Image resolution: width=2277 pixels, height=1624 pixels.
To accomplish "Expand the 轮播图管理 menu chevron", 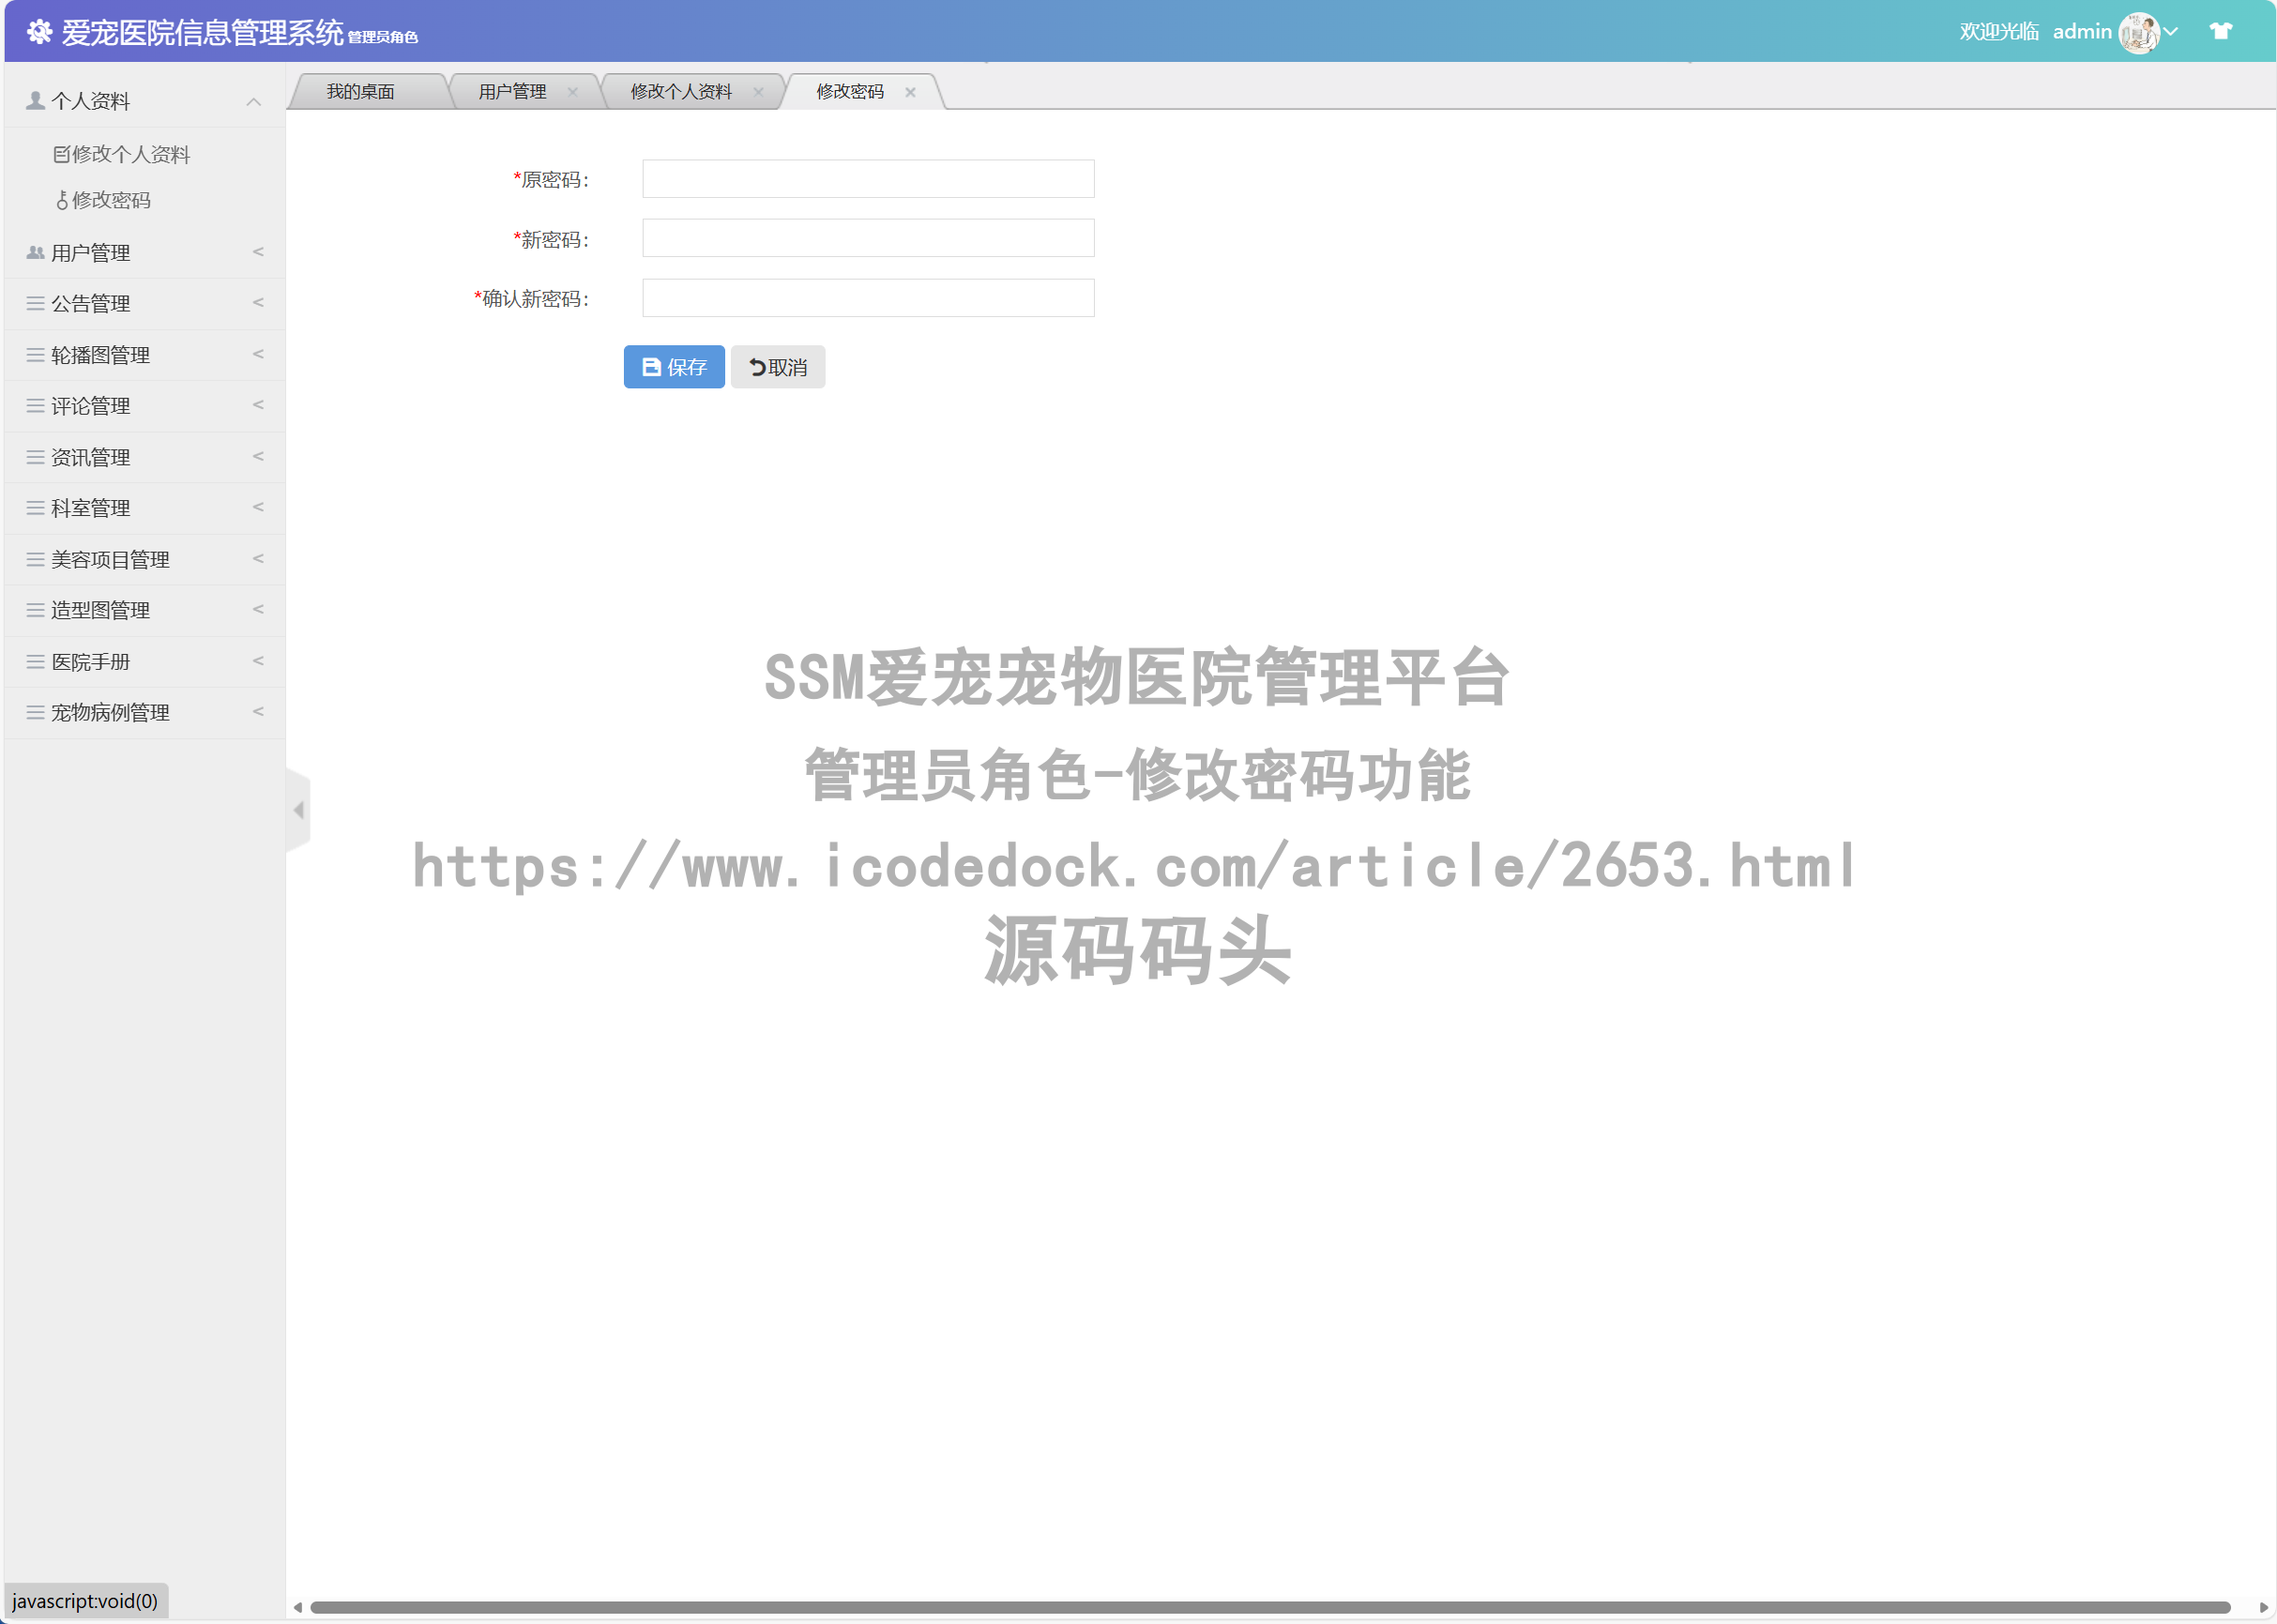I will click(x=258, y=355).
